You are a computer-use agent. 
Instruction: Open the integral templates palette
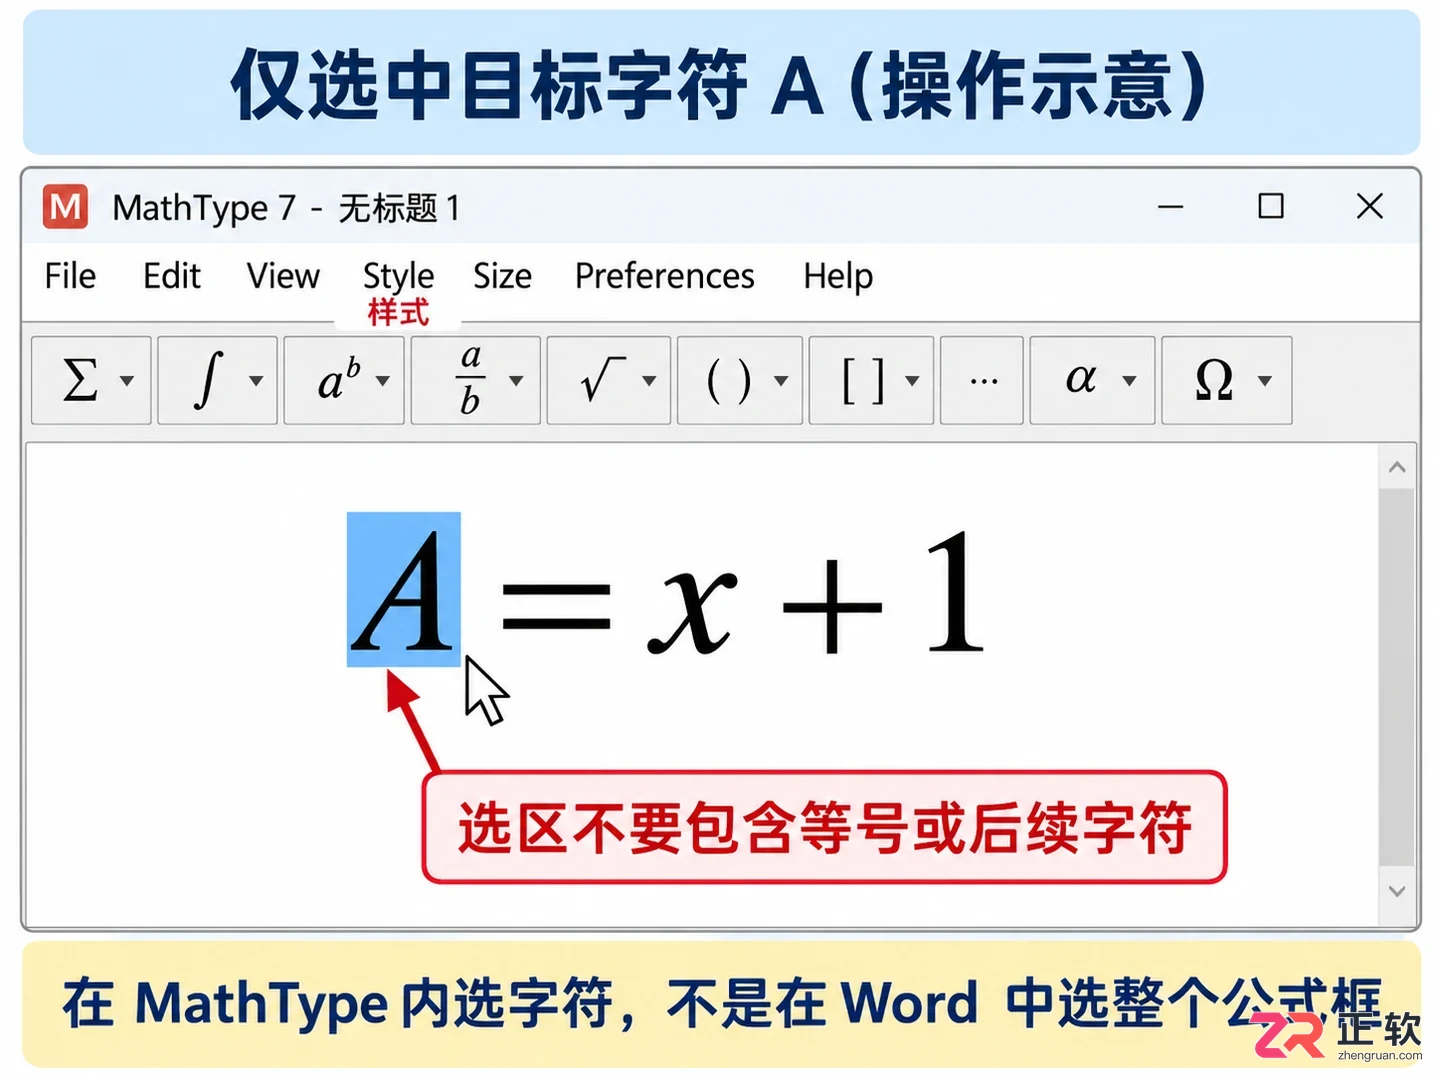click(x=217, y=380)
